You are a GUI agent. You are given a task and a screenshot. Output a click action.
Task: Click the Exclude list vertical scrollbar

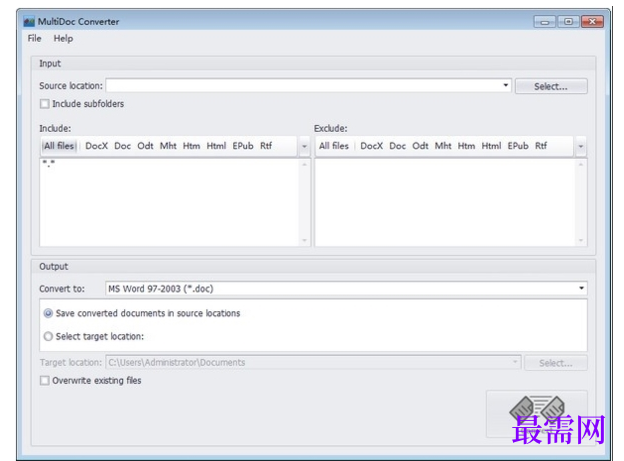[x=581, y=202]
